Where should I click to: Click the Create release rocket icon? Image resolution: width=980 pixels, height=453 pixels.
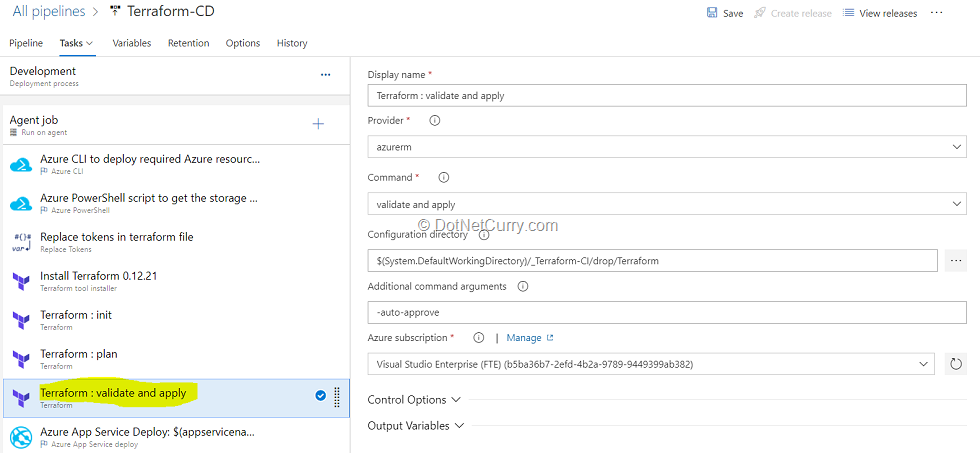tap(759, 12)
